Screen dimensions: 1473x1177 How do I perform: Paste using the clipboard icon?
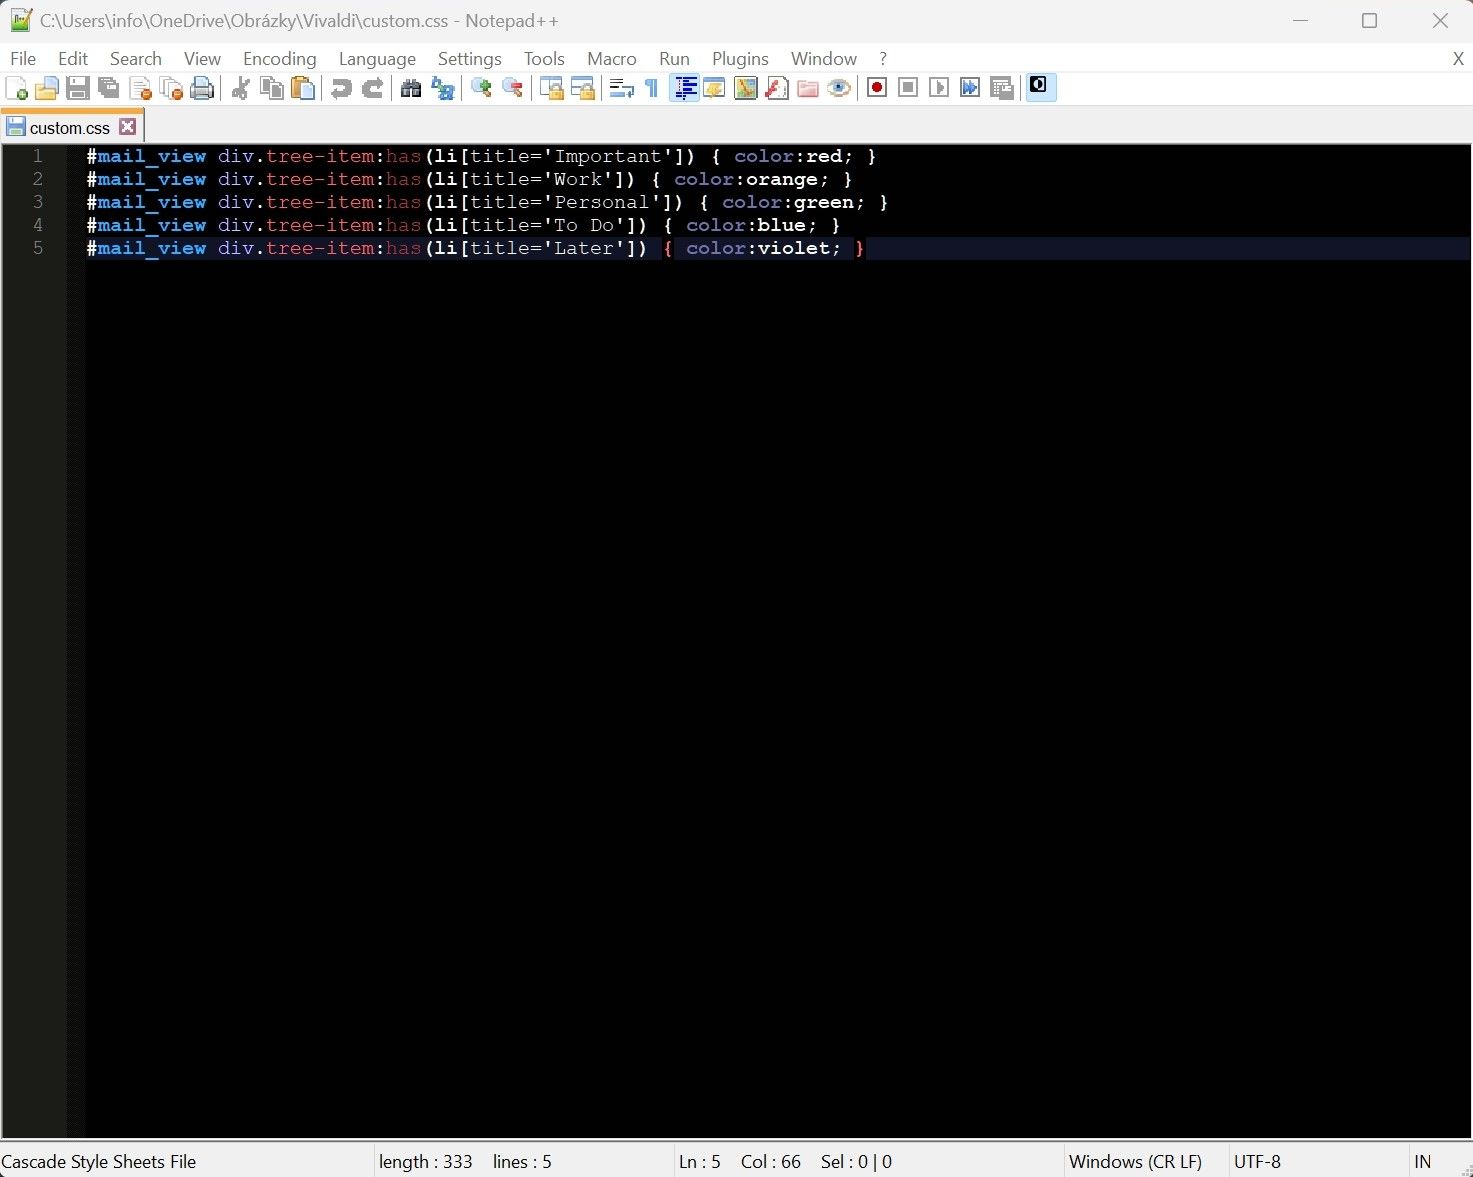302,88
